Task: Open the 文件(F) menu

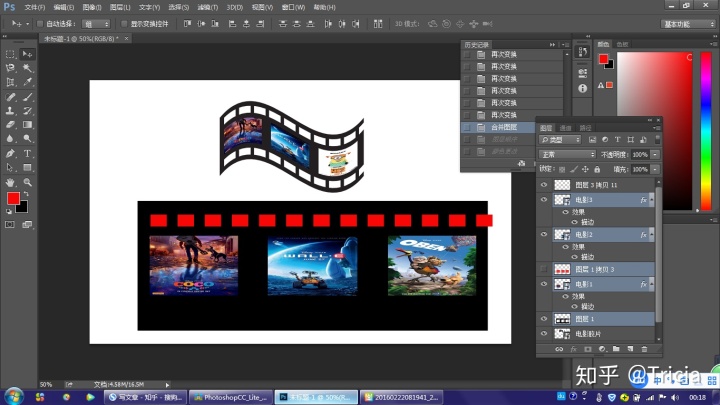Action: (x=34, y=7)
